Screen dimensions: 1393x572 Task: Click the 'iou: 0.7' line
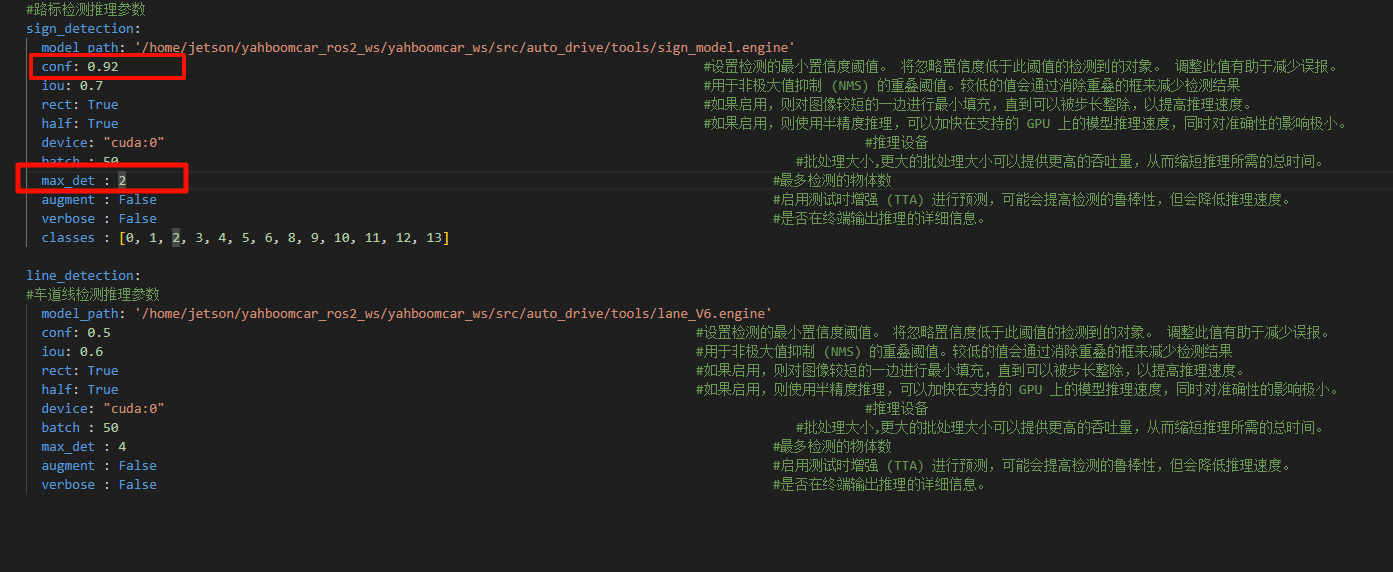point(72,85)
